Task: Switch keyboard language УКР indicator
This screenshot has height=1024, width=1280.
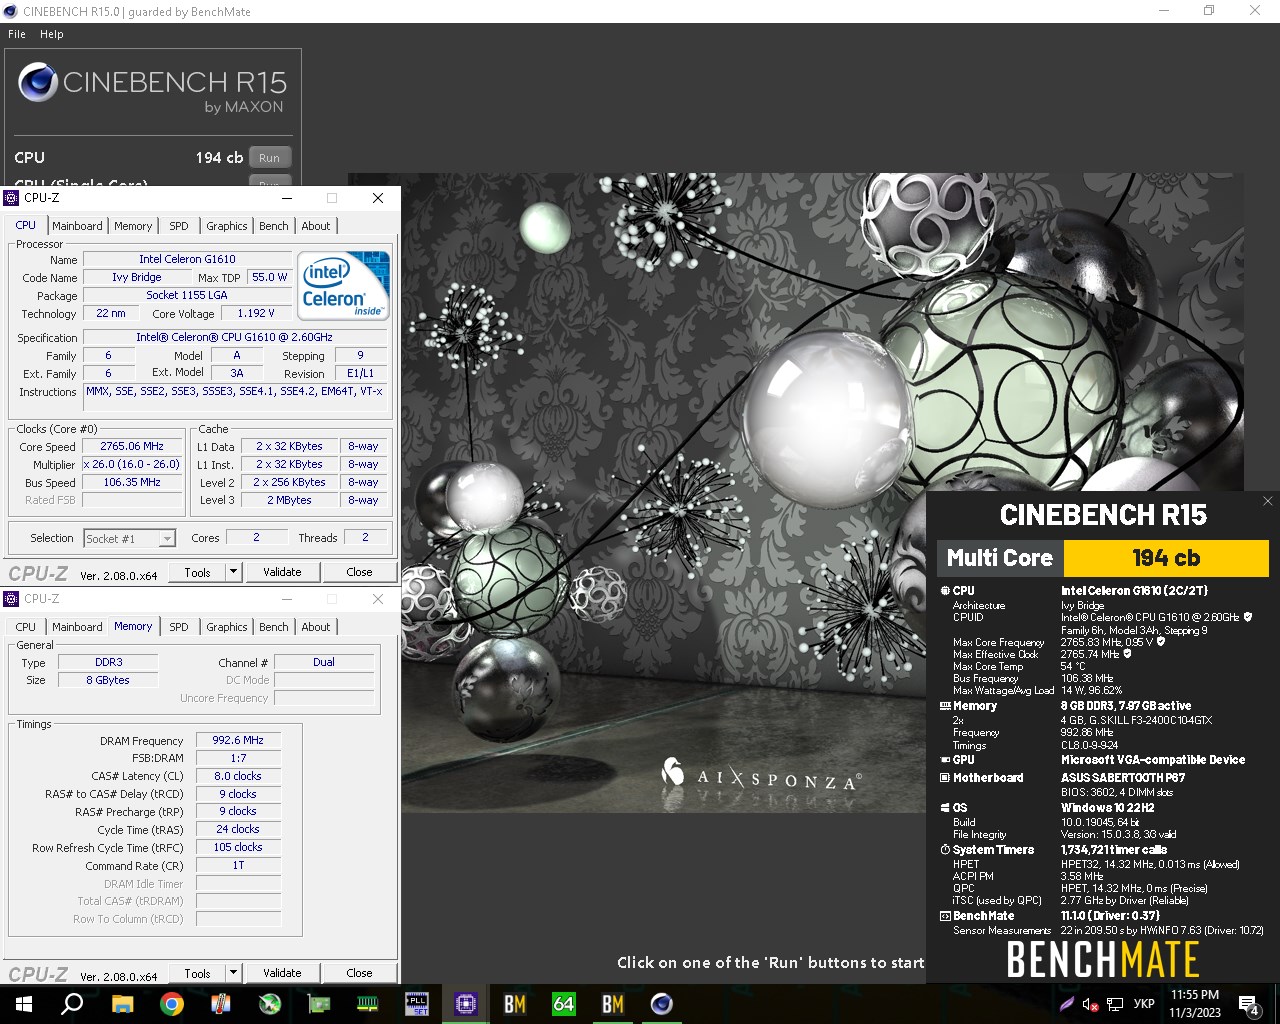Action: [1145, 1004]
